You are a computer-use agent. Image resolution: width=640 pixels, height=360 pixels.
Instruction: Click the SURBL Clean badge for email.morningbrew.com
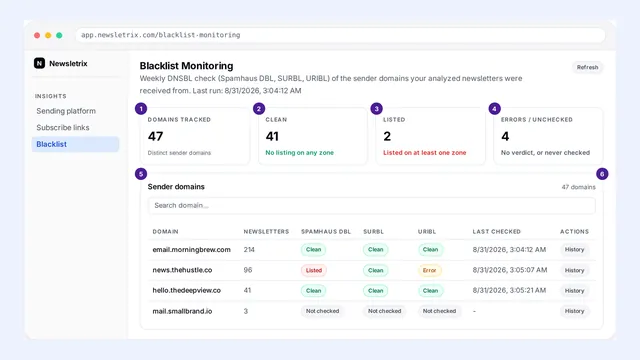pyautogui.click(x=376, y=249)
